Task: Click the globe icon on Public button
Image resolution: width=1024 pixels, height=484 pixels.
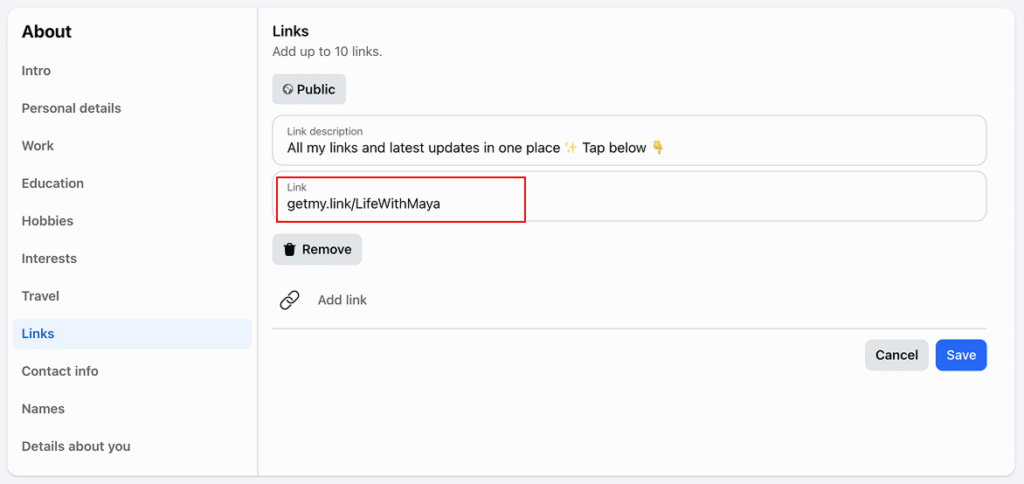Action: point(288,89)
